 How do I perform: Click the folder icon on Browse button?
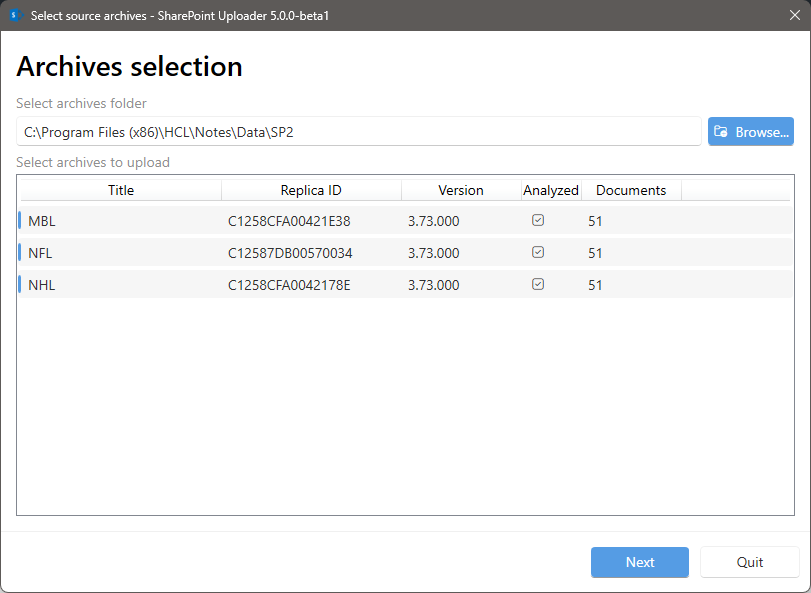coord(720,132)
